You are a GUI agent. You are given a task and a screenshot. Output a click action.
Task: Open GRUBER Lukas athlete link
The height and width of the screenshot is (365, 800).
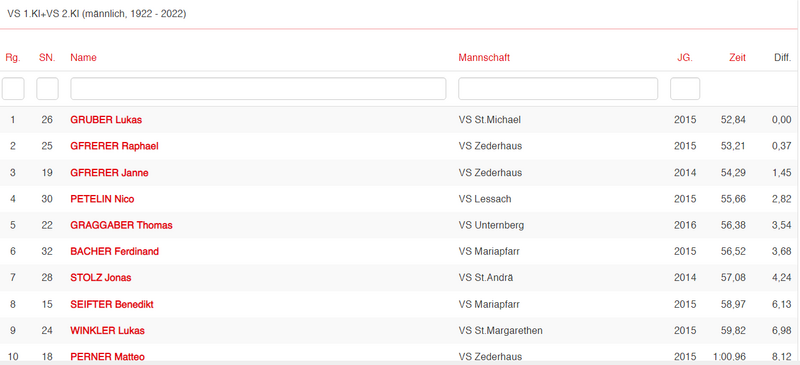pos(106,120)
